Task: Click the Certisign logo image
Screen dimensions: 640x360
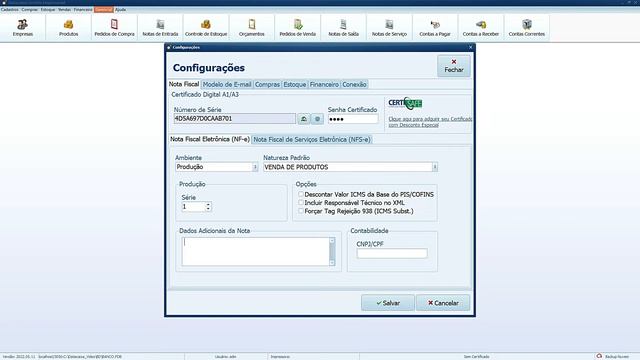Action: tap(405, 103)
